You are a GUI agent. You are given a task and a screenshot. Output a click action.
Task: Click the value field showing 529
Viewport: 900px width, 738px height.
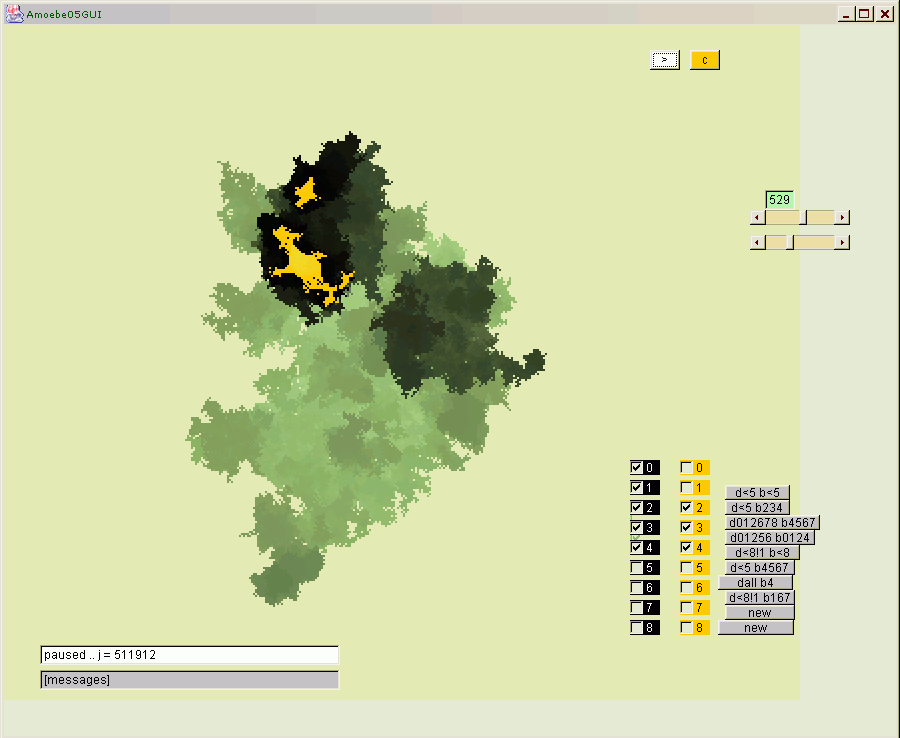tap(779, 200)
